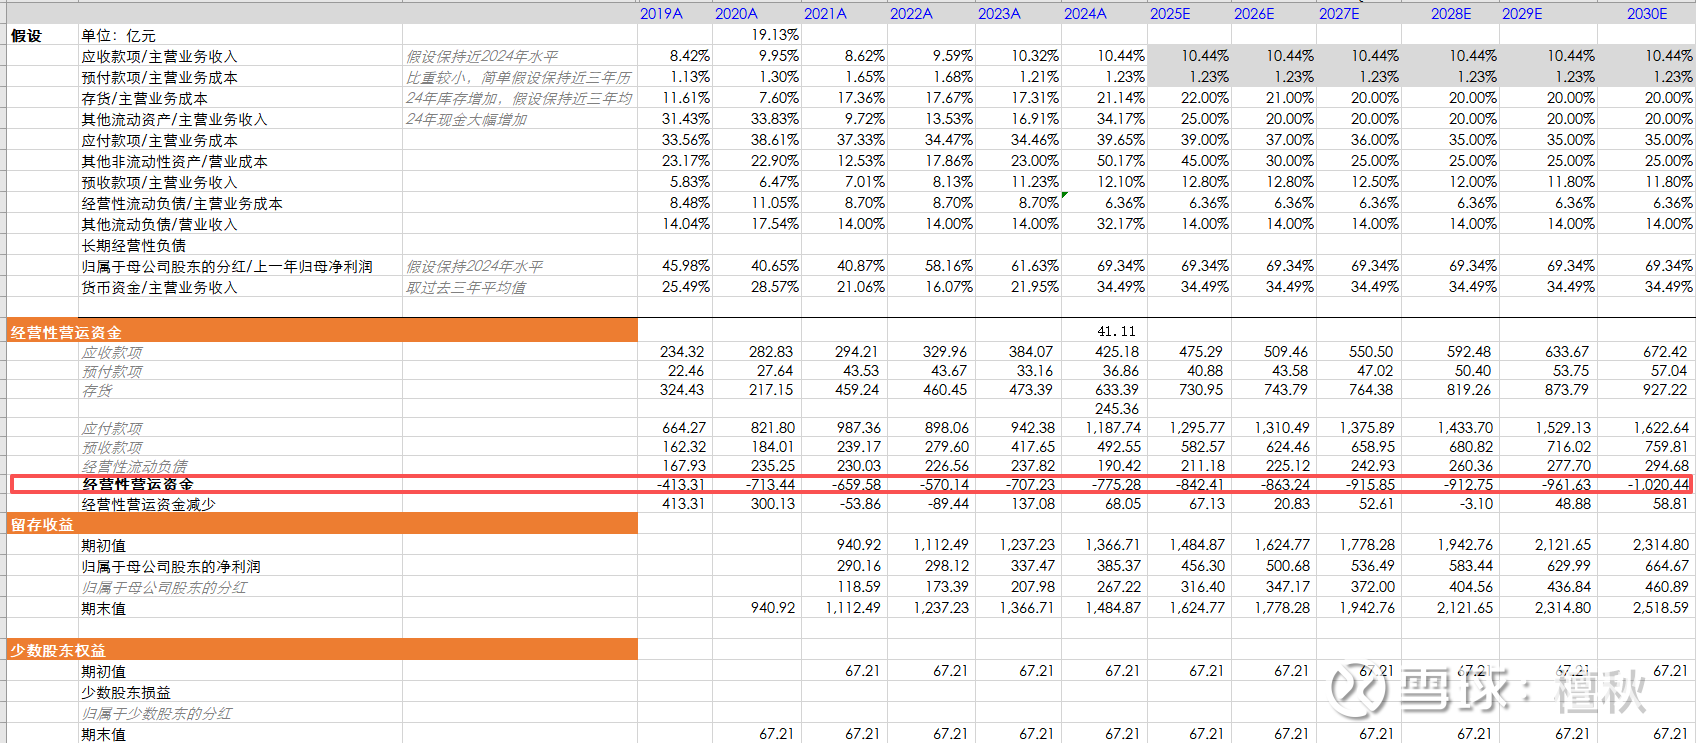Select the 118.59 dividend cell
This screenshot has width=1696, height=743.
[859, 587]
